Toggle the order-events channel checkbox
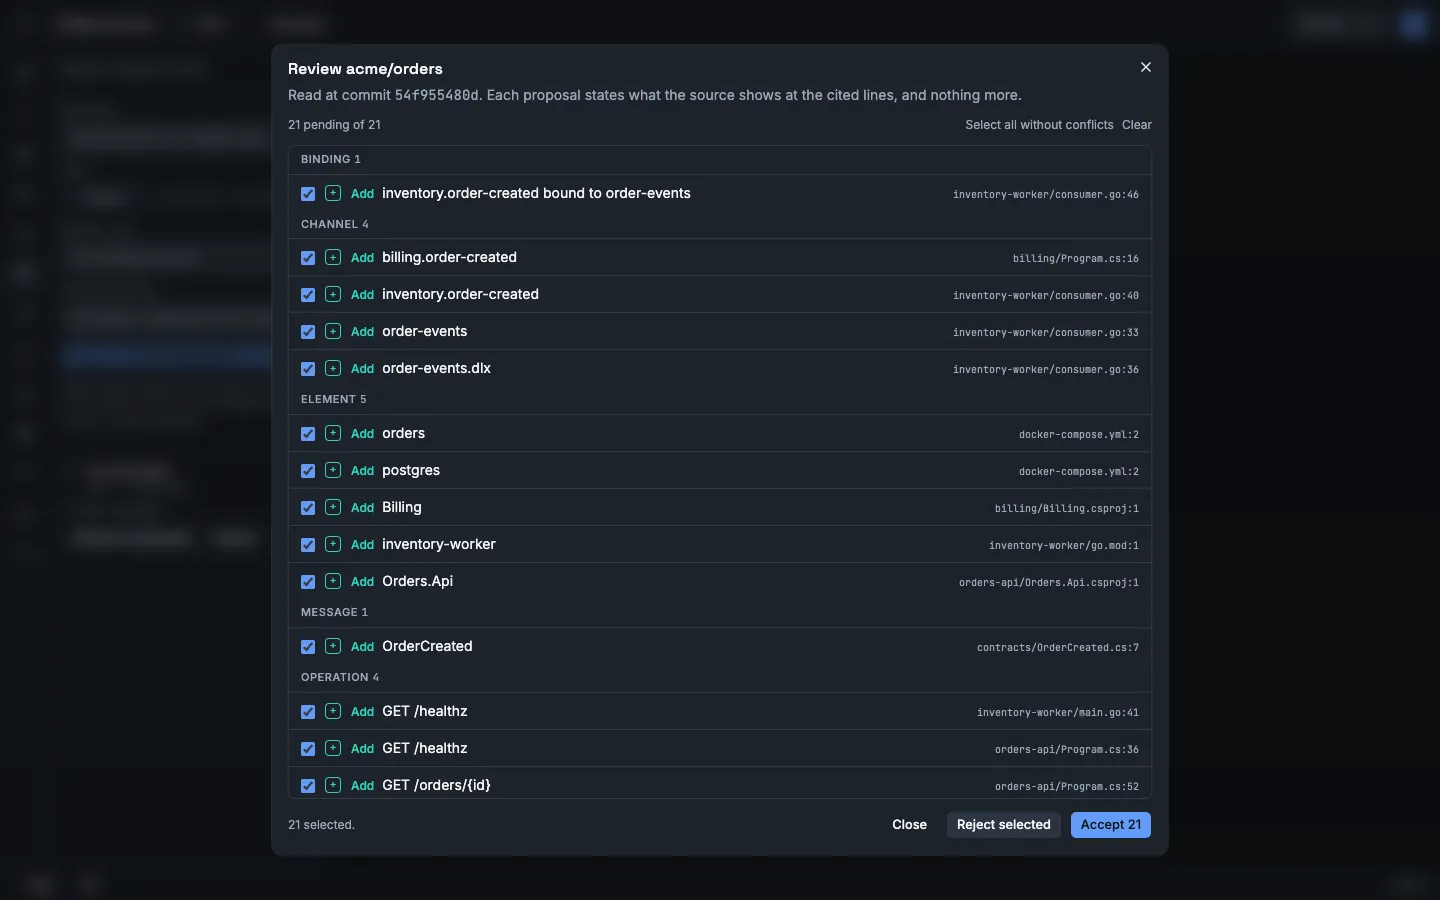 [x=308, y=332]
